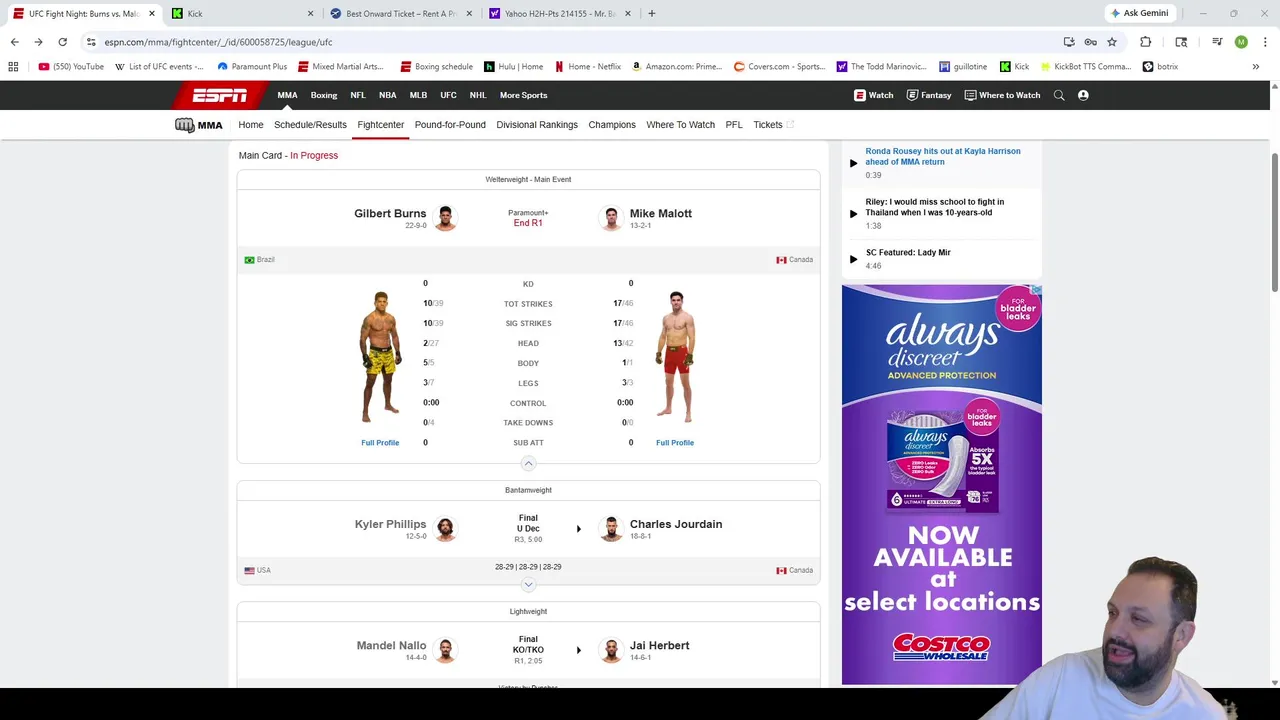
Task: Click Ask Gemini button
Action: (1139, 13)
